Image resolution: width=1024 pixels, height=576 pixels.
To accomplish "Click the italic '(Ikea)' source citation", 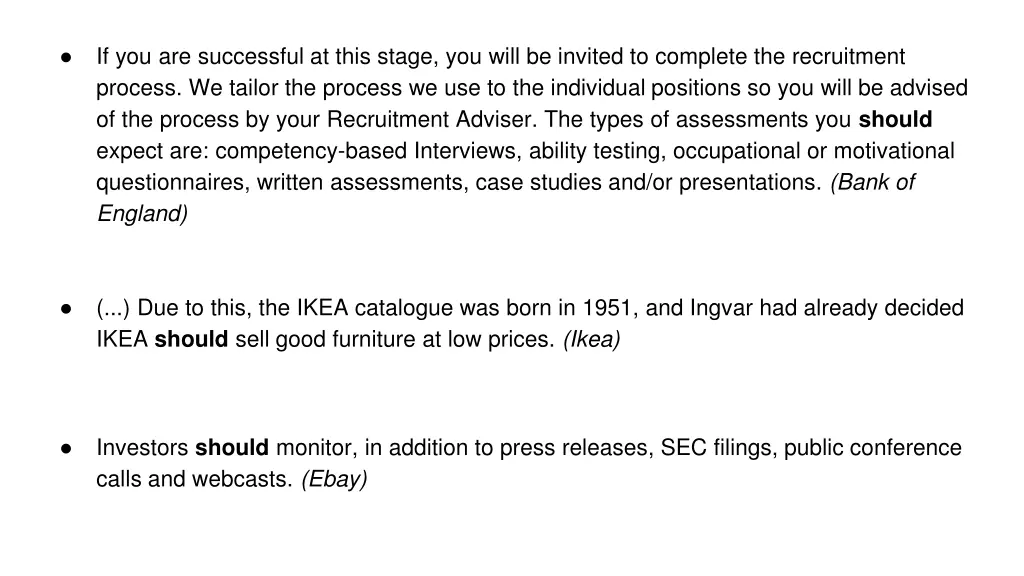I will coord(592,340).
